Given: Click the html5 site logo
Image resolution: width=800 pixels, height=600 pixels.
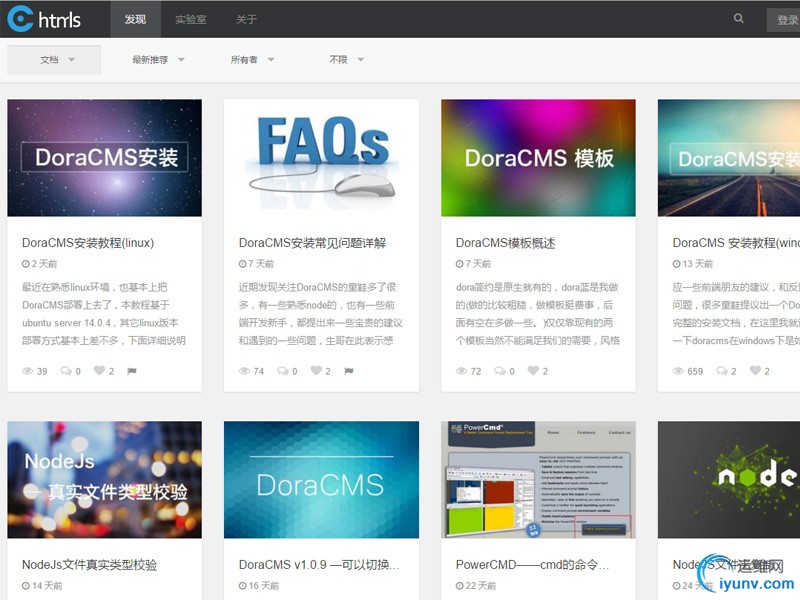Looking at the screenshot, I should click(44, 19).
